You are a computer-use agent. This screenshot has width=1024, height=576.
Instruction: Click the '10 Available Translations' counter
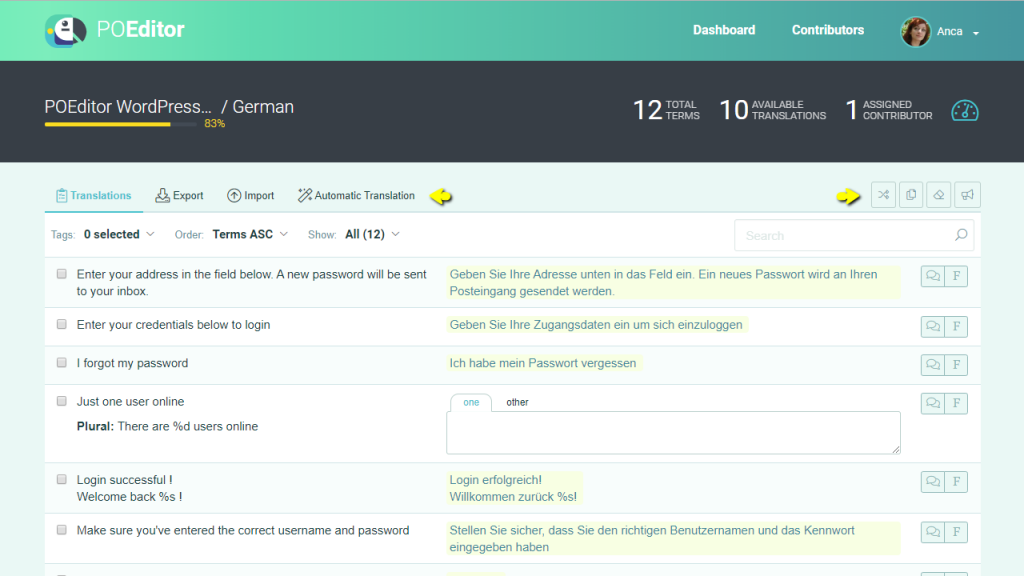click(x=773, y=110)
